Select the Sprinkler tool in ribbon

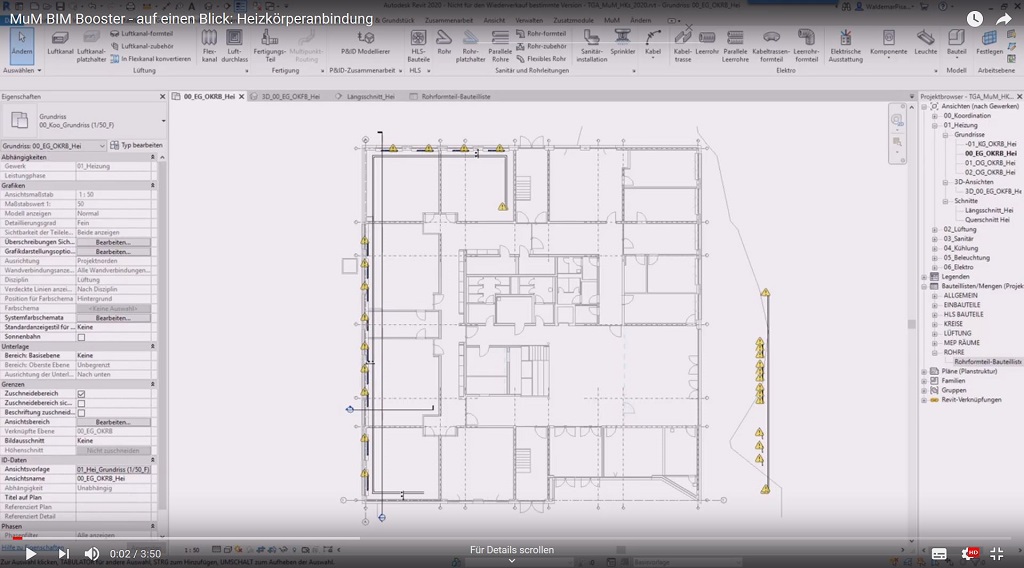pos(622,42)
